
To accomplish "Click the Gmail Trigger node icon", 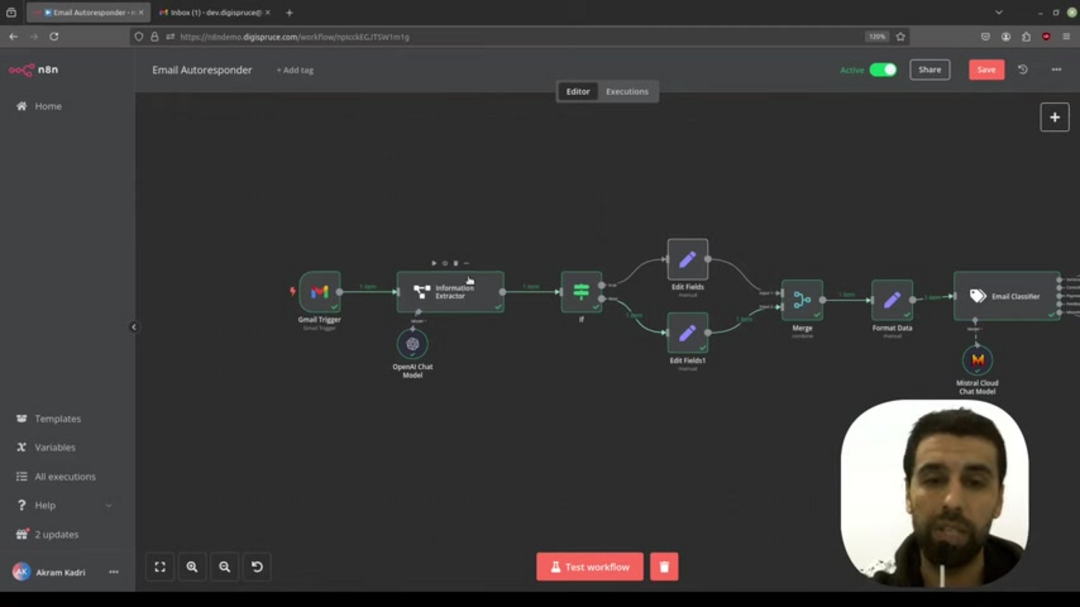I will coord(319,292).
